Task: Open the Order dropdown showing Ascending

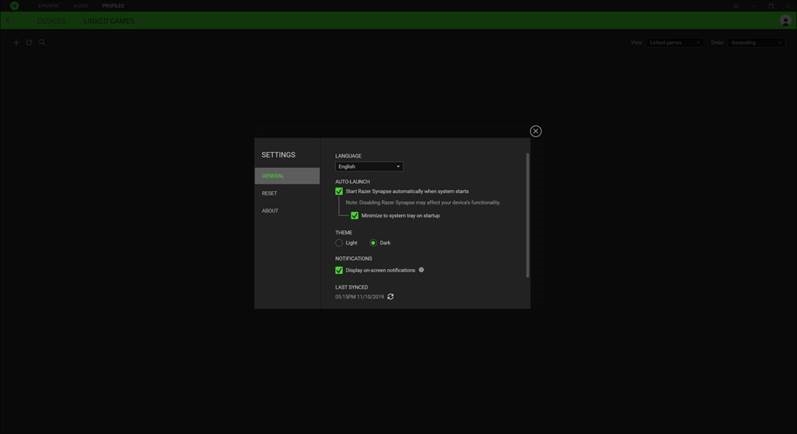Action: (756, 43)
